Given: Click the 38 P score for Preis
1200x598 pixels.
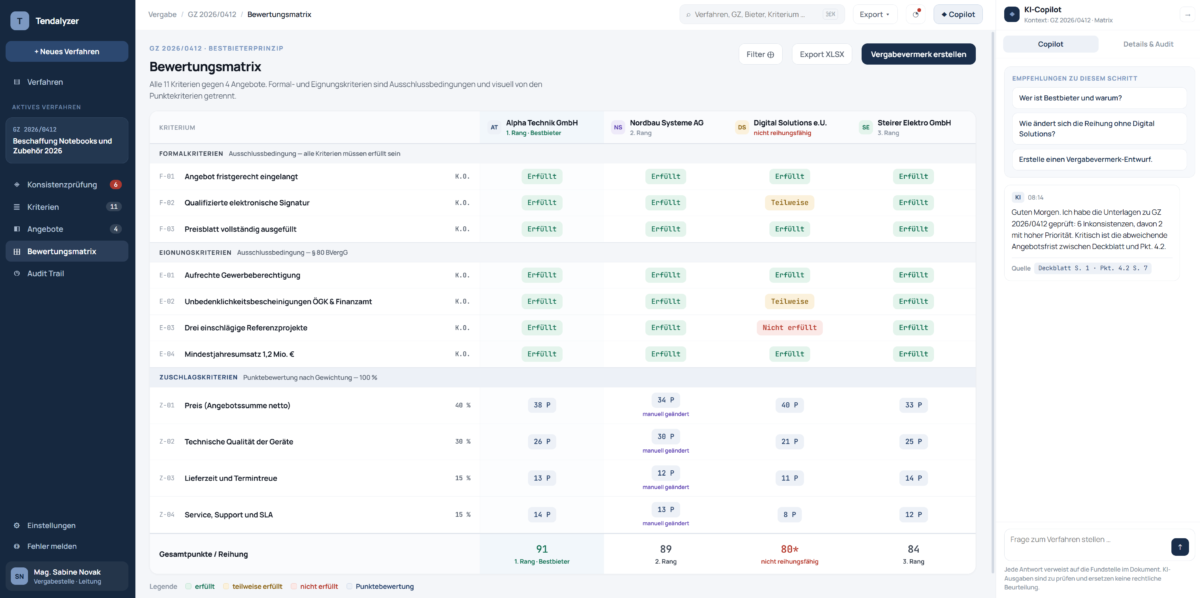Looking at the screenshot, I should tap(542, 405).
